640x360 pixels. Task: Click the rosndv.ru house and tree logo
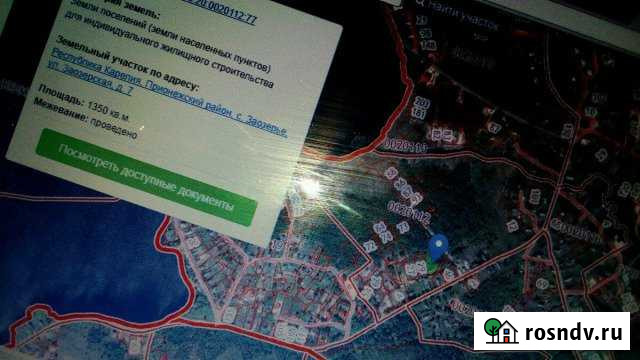pyautogui.click(x=501, y=331)
